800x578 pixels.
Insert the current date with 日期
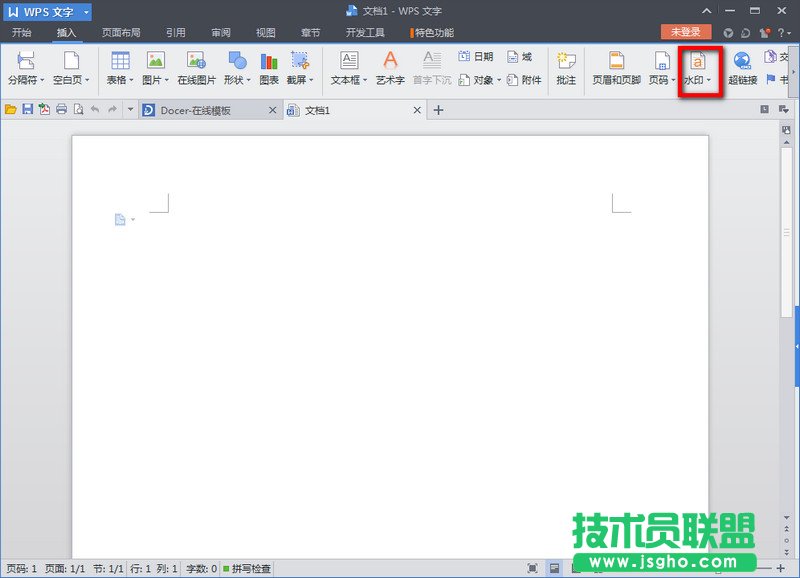point(475,56)
